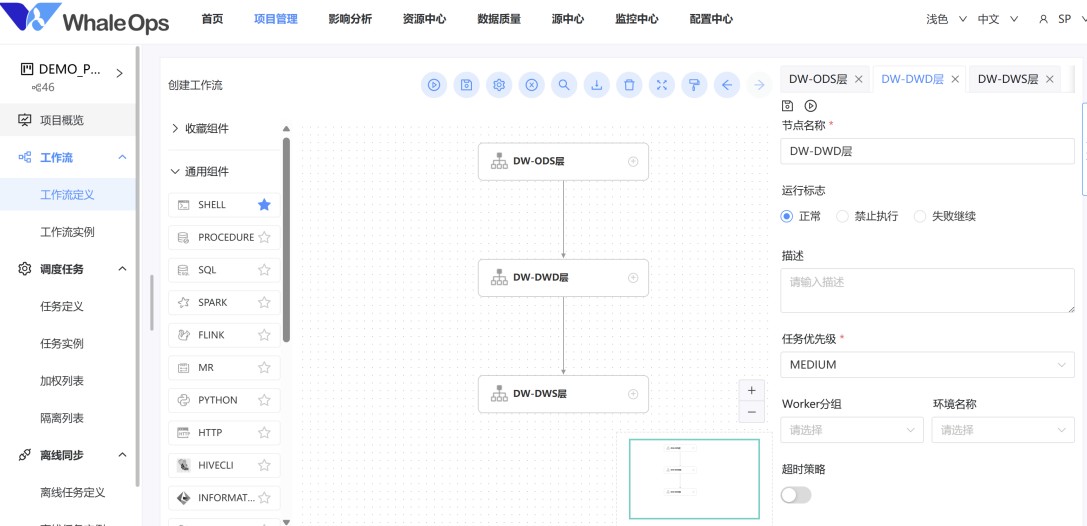Click small run icon in node panel

point(810,106)
